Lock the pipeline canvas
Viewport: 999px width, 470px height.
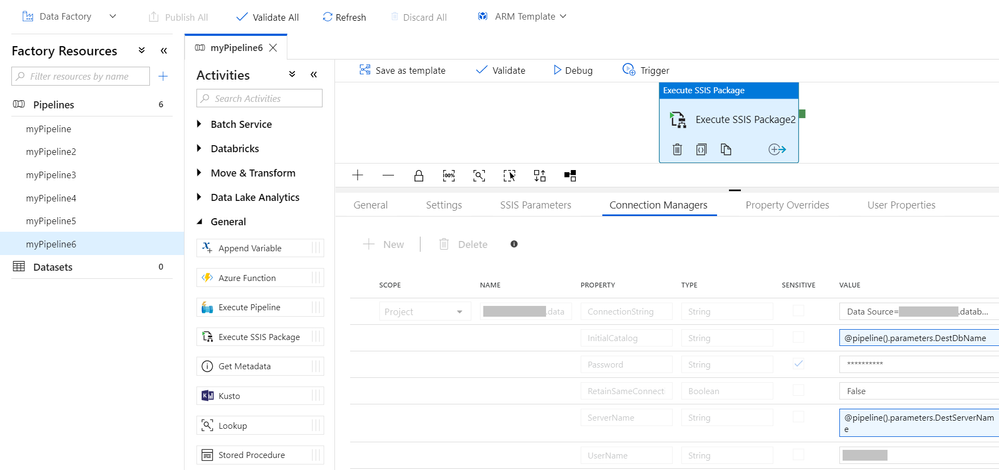[x=419, y=176]
